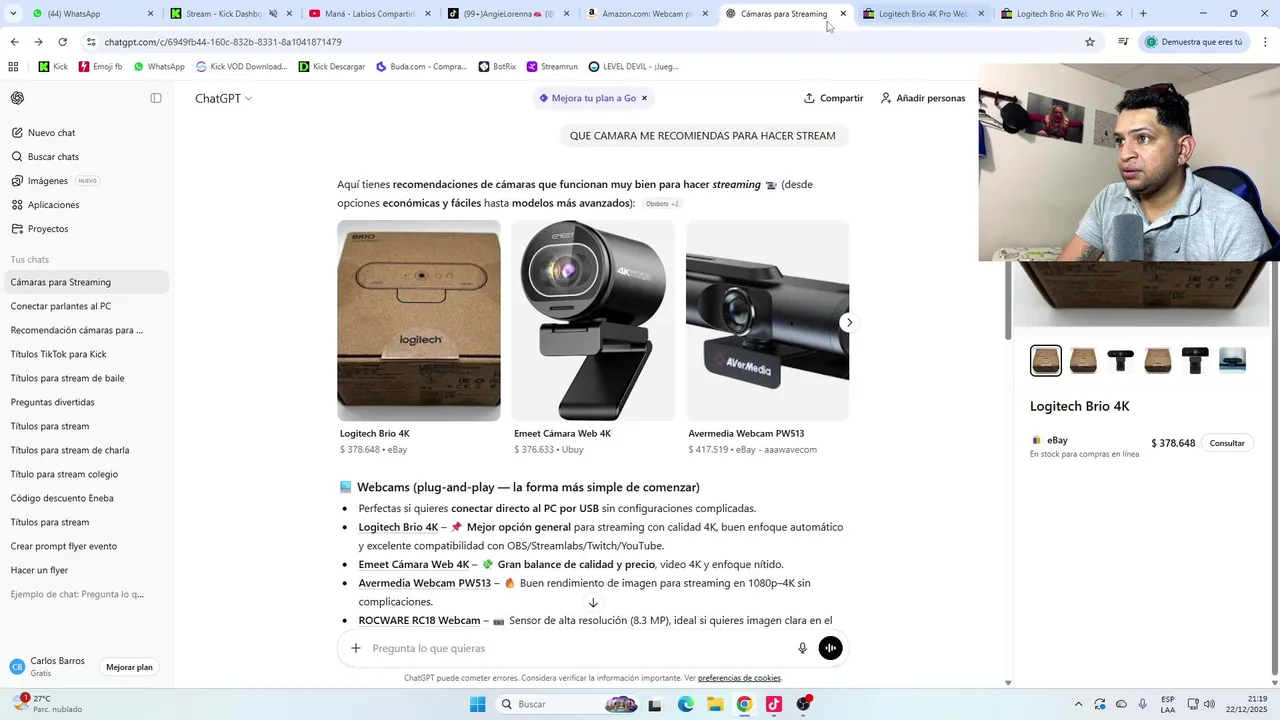Dismiss the Mejora tu plan banner
Viewport: 1280px width, 720px height.
(x=644, y=98)
